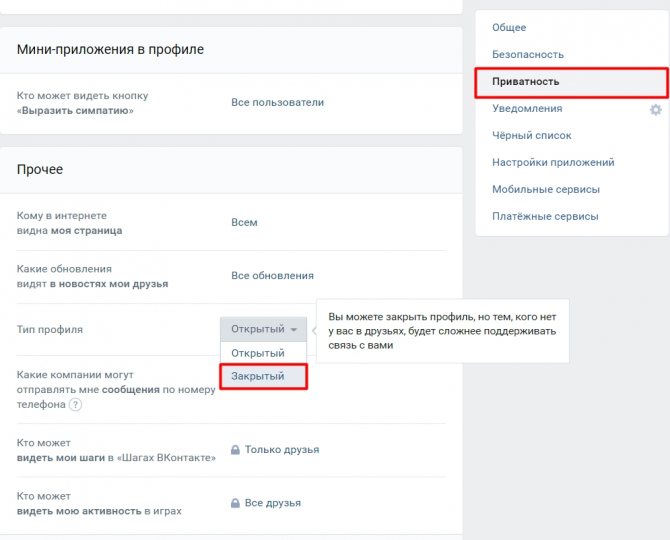Change Только друзья steps visibility setting

pos(282,449)
